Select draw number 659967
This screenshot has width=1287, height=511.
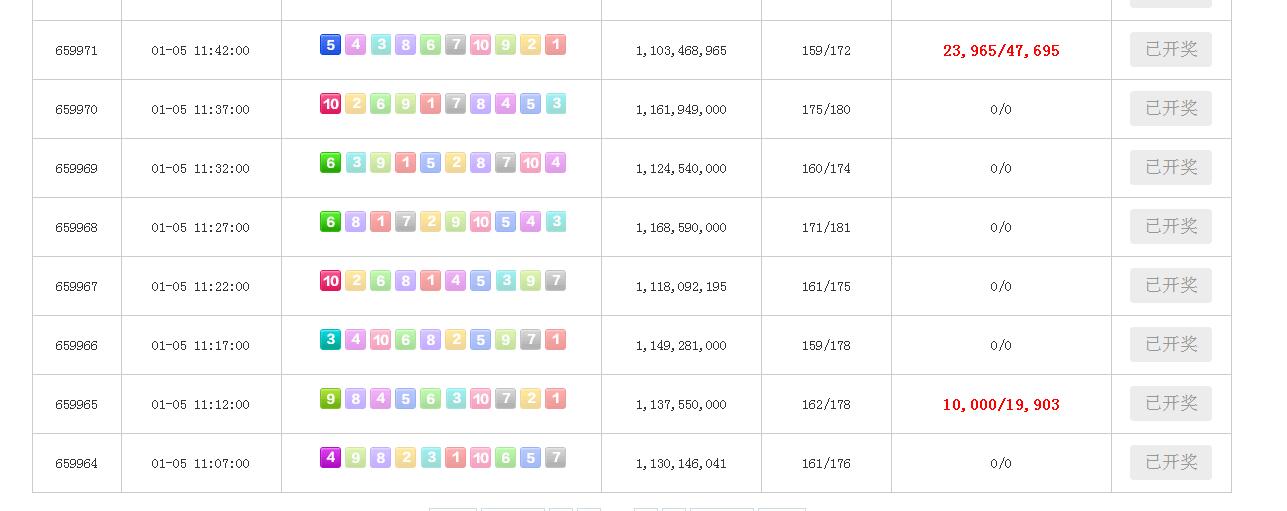click(77, 287)
